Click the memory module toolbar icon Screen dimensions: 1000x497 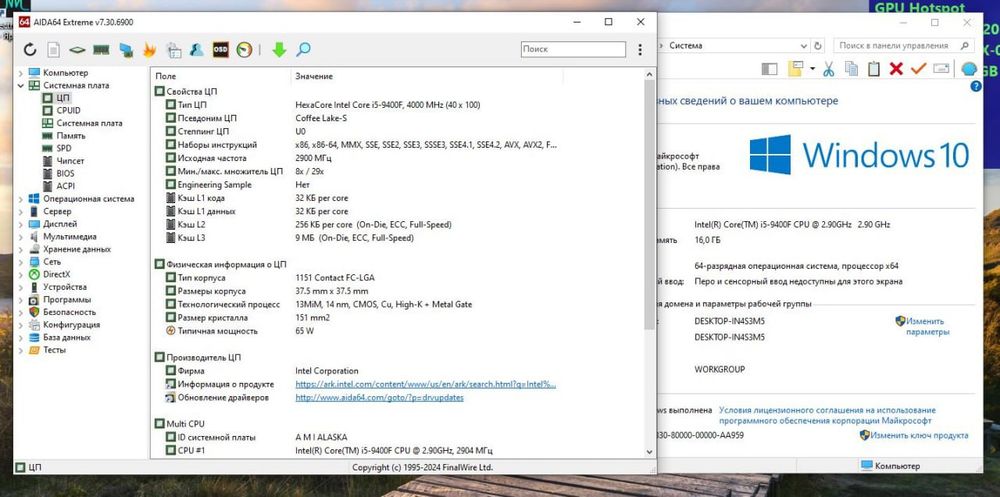coord(101,50)
